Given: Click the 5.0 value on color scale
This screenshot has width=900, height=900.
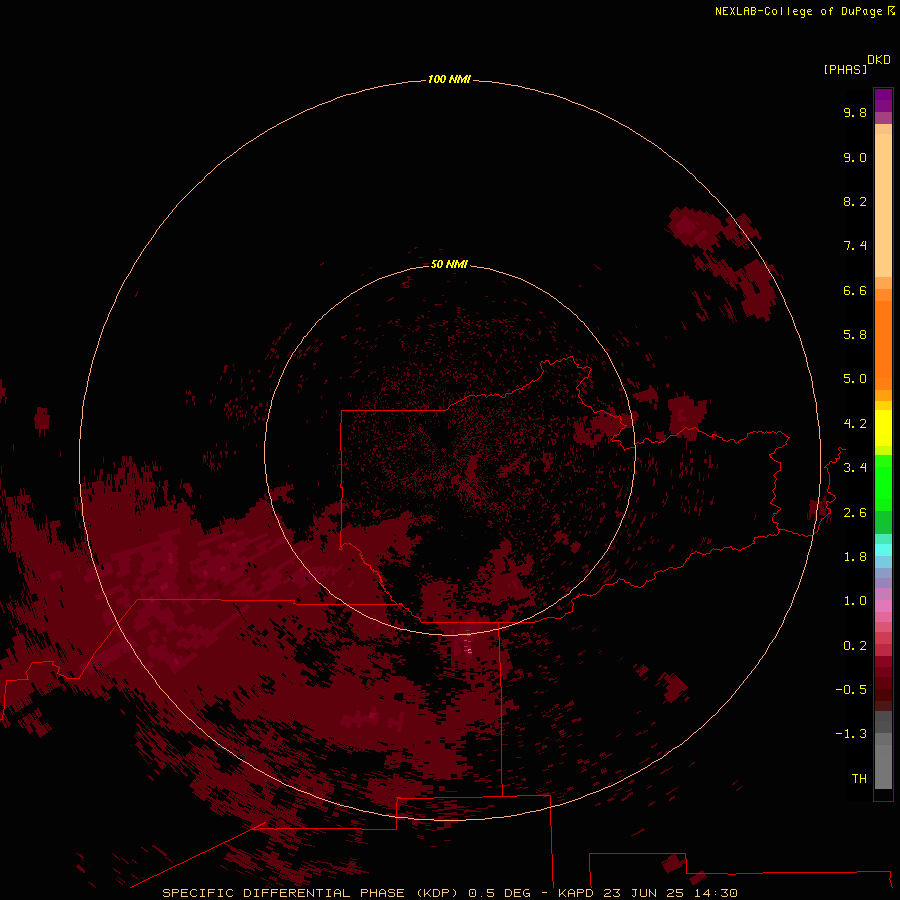Looking at the screenshot, I should click(855, 379).
